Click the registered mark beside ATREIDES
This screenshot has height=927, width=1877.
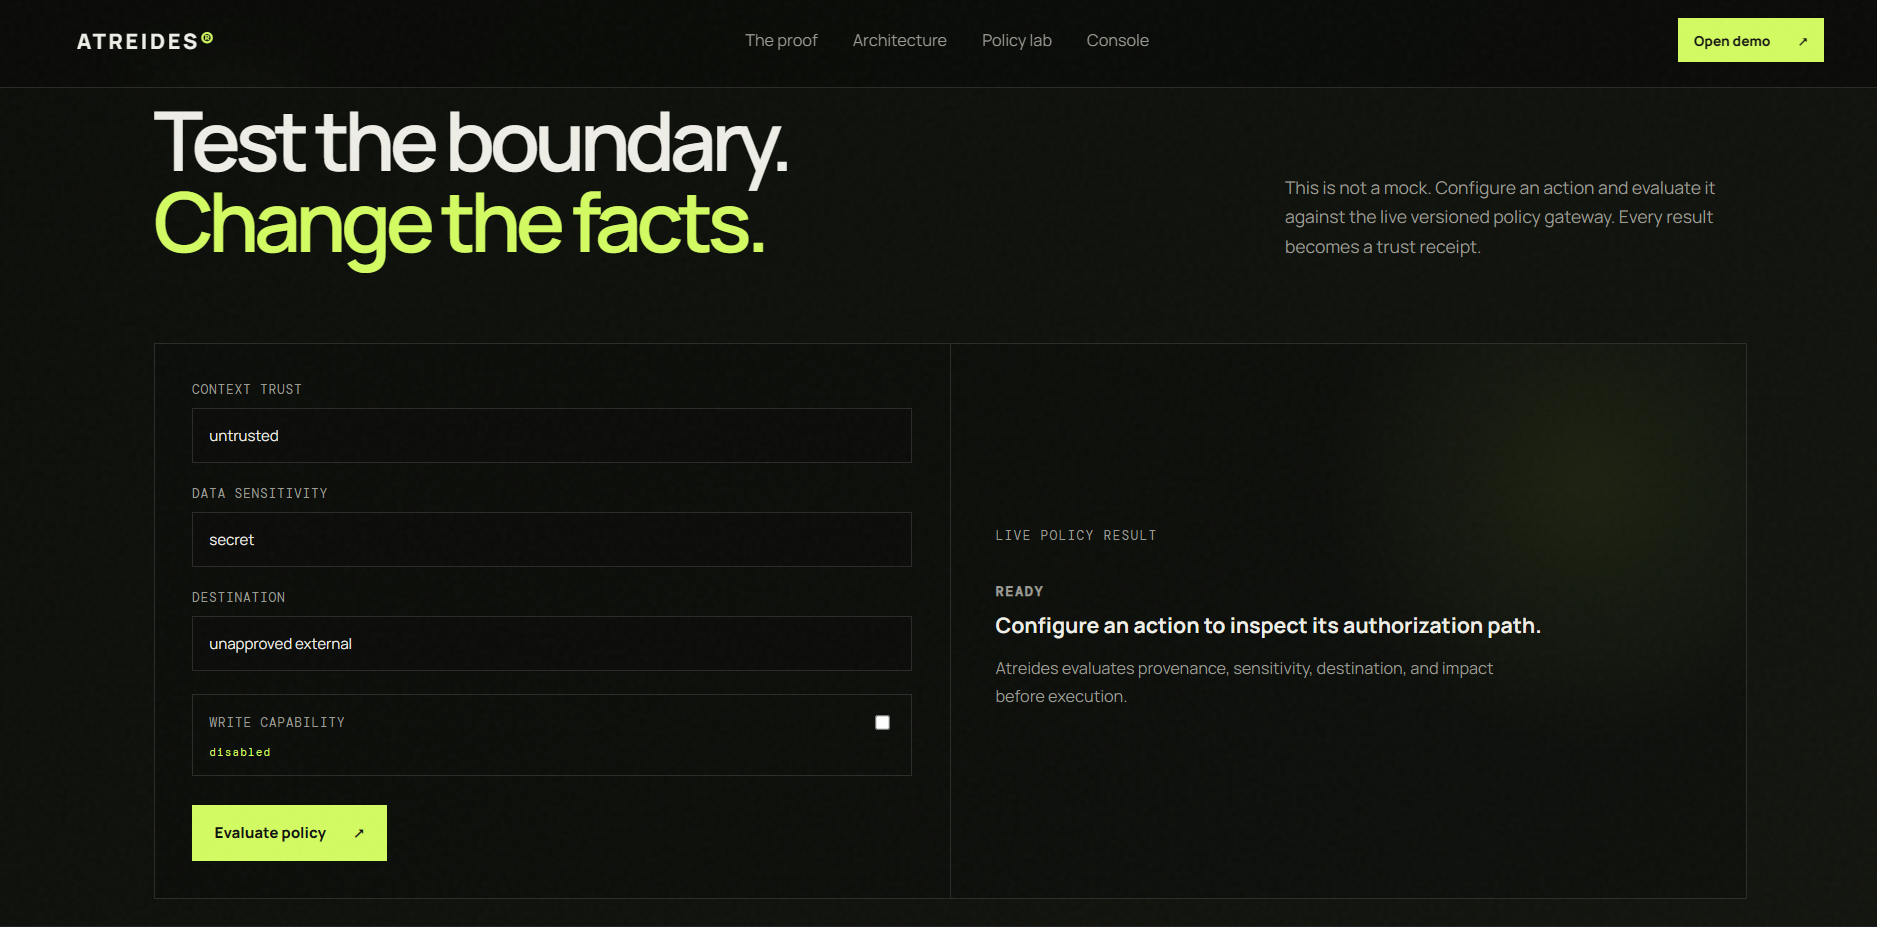pos(207,38)
